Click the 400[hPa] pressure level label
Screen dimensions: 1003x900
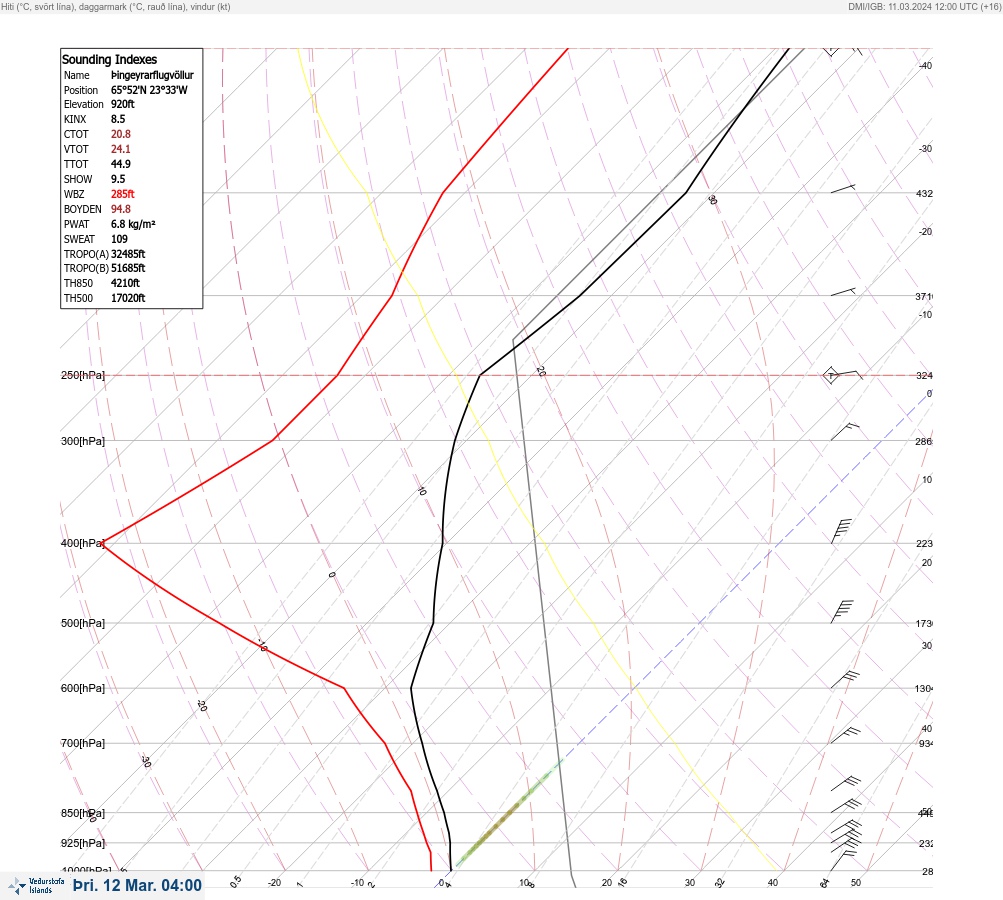[83, 543]
